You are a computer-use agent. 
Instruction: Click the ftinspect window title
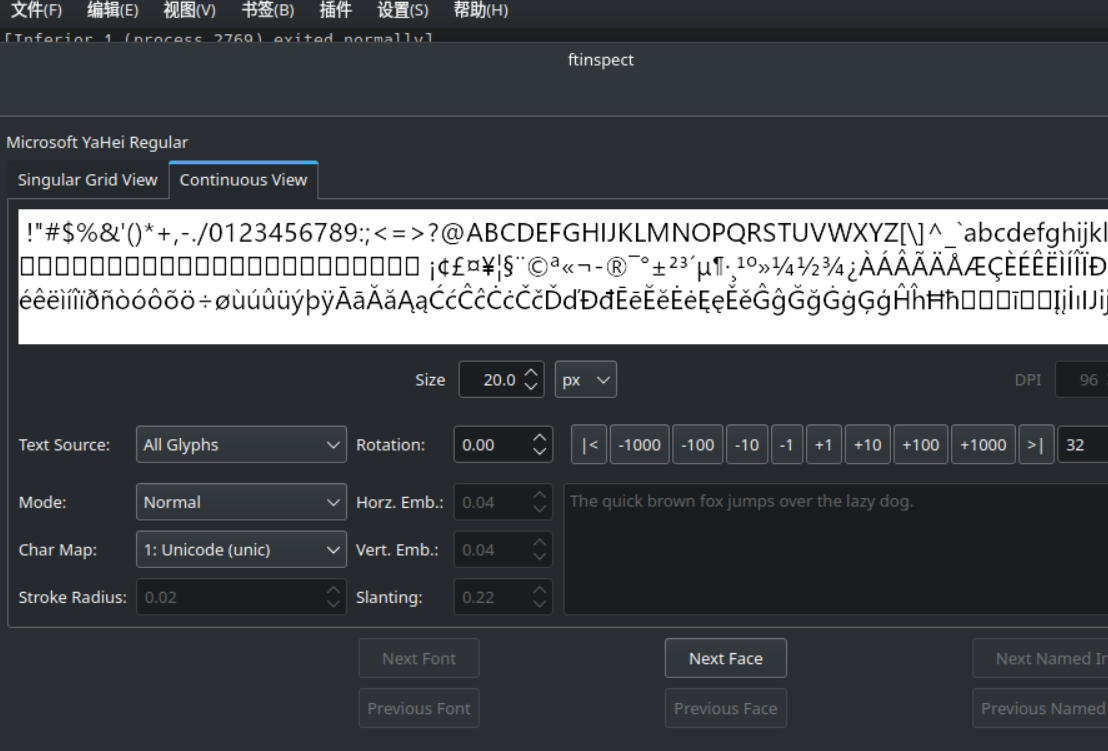click(601, 60)
